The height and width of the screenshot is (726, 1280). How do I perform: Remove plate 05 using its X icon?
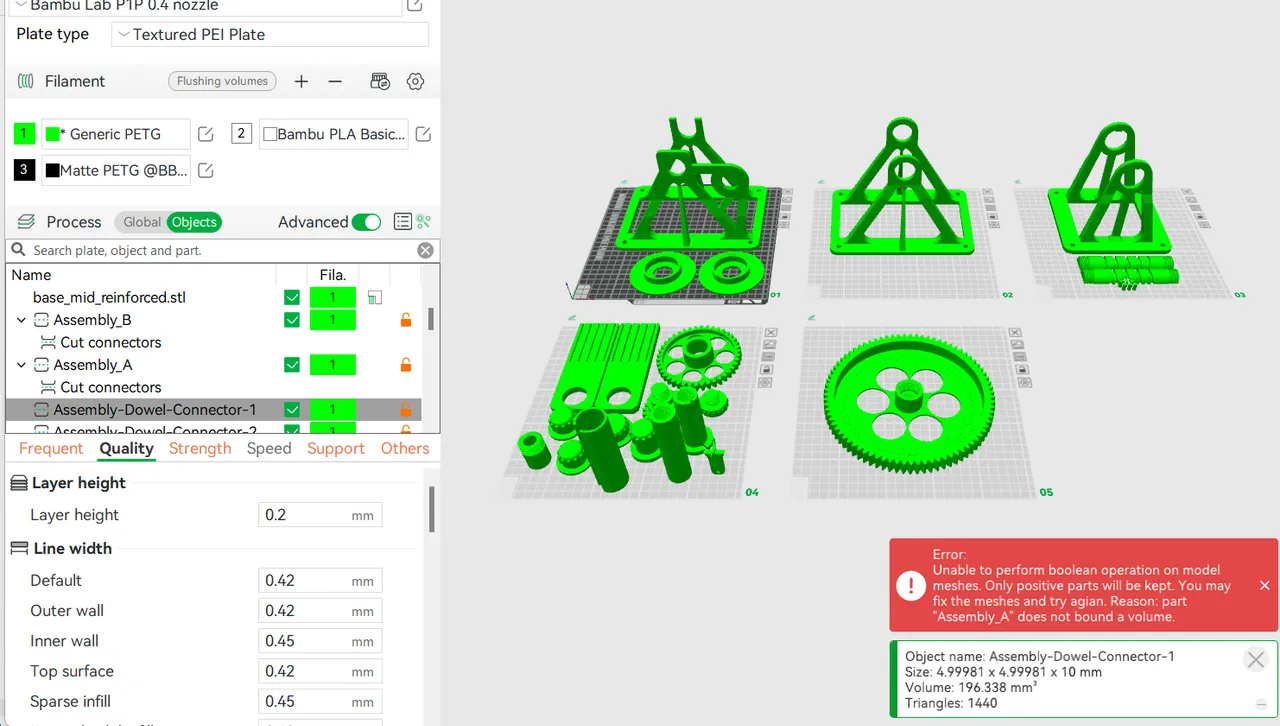pyautogui.click(x=1015, y=333)
